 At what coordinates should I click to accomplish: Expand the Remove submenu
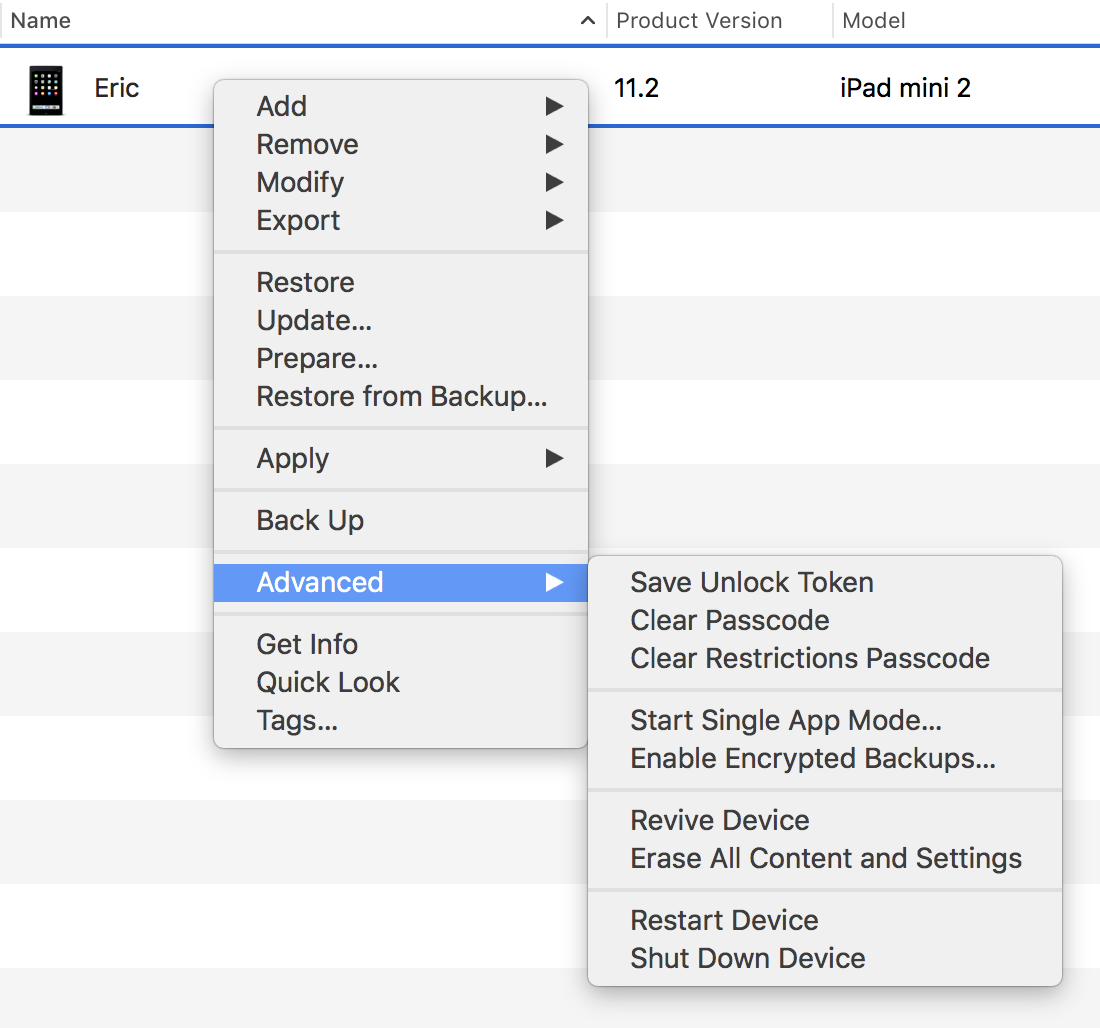pos(401,145)
